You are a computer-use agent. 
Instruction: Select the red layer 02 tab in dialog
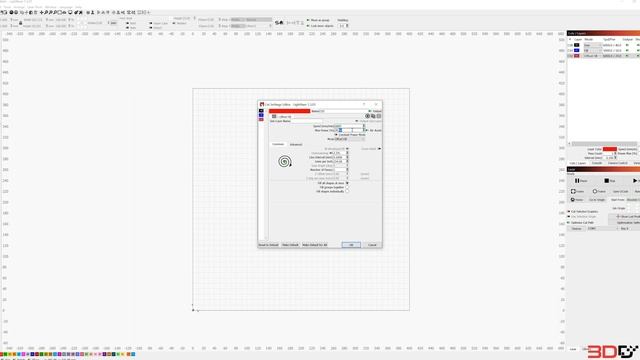tap(261, 120)
